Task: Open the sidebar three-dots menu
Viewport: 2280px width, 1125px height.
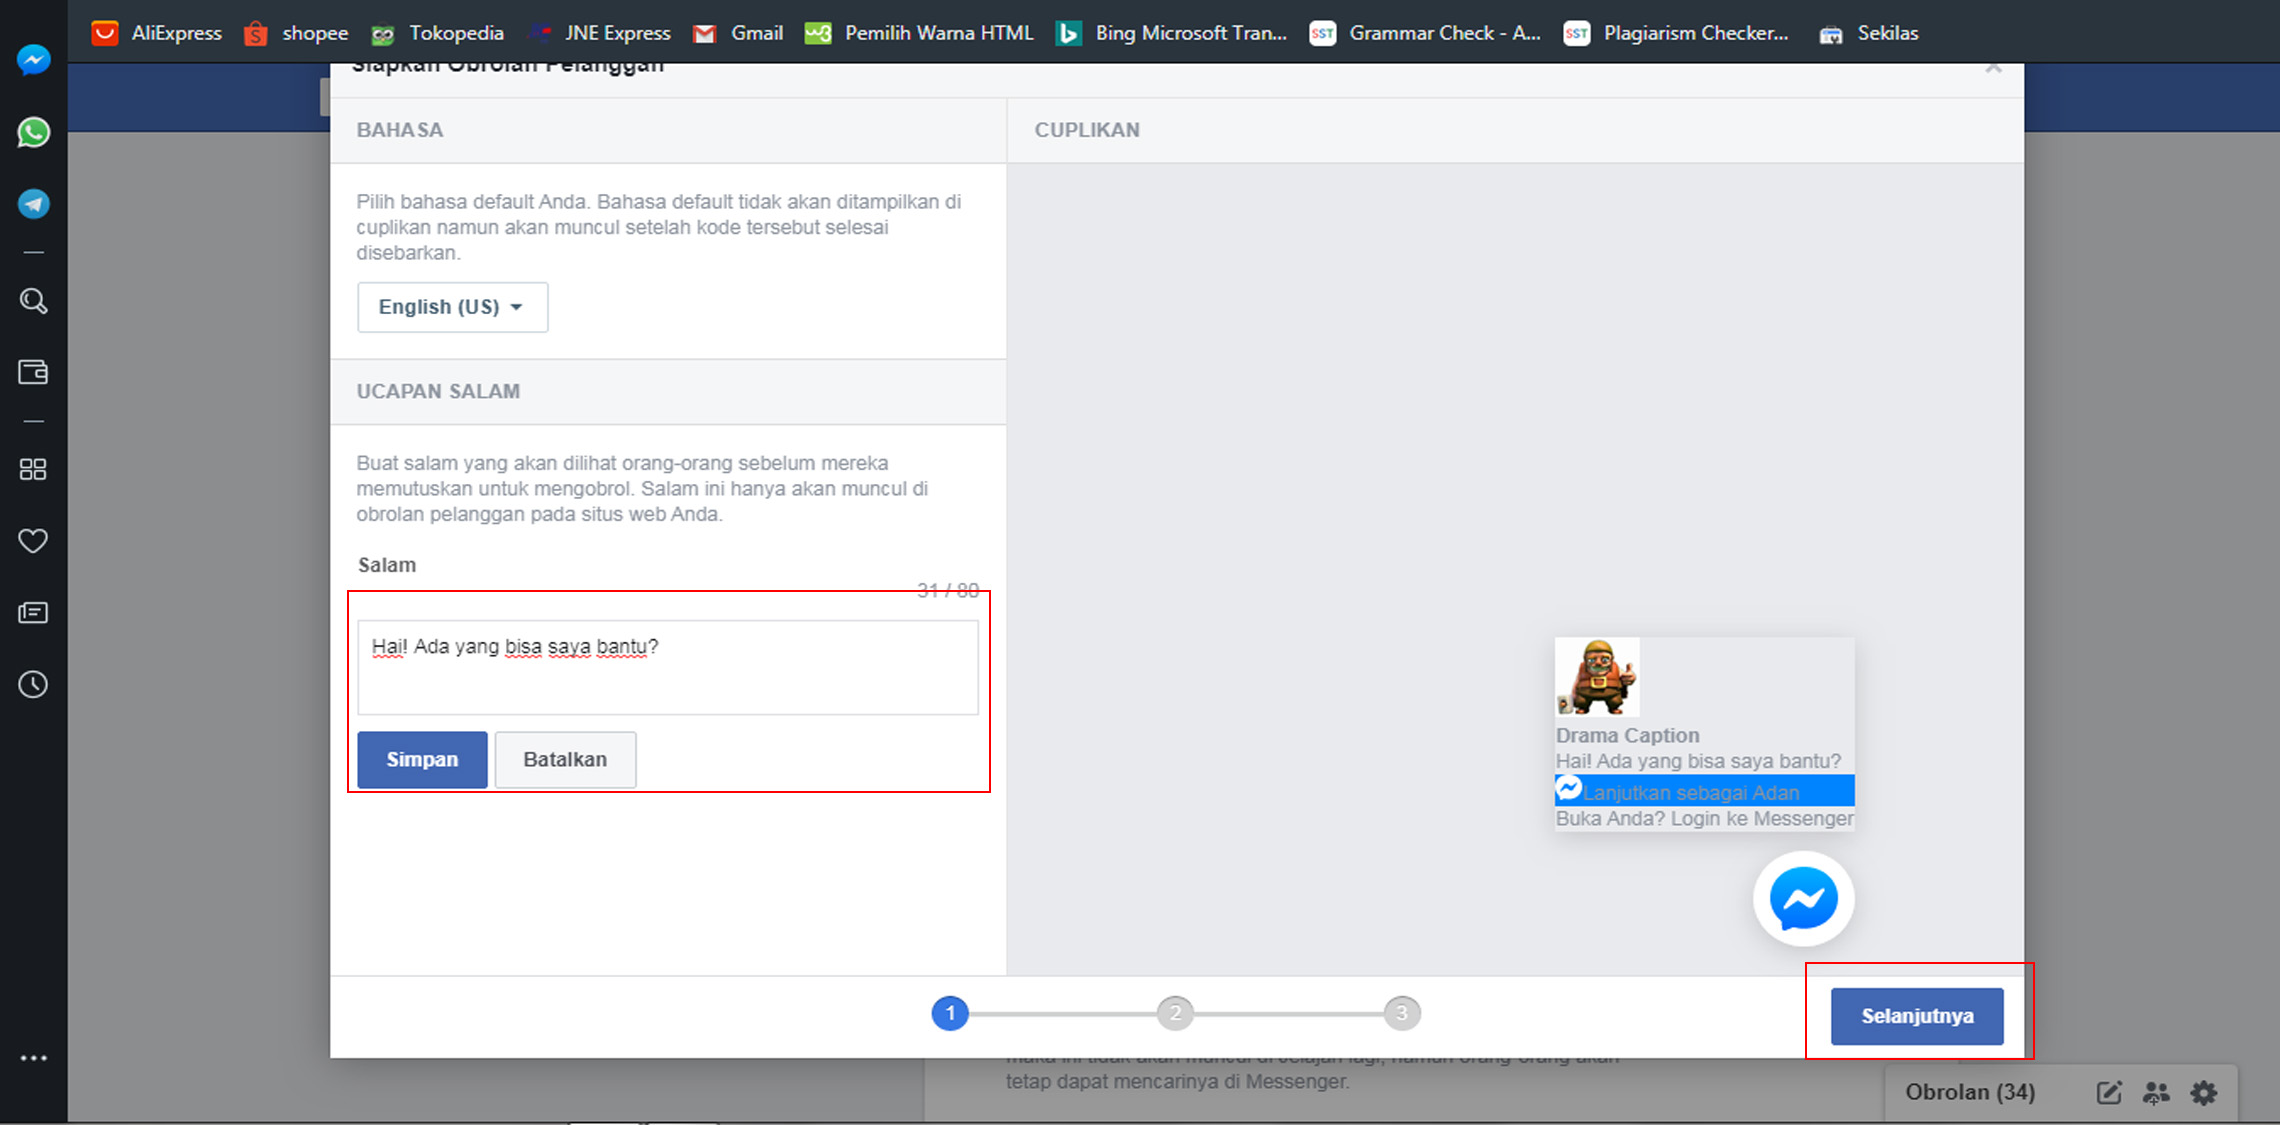Action: [33, 1058]
